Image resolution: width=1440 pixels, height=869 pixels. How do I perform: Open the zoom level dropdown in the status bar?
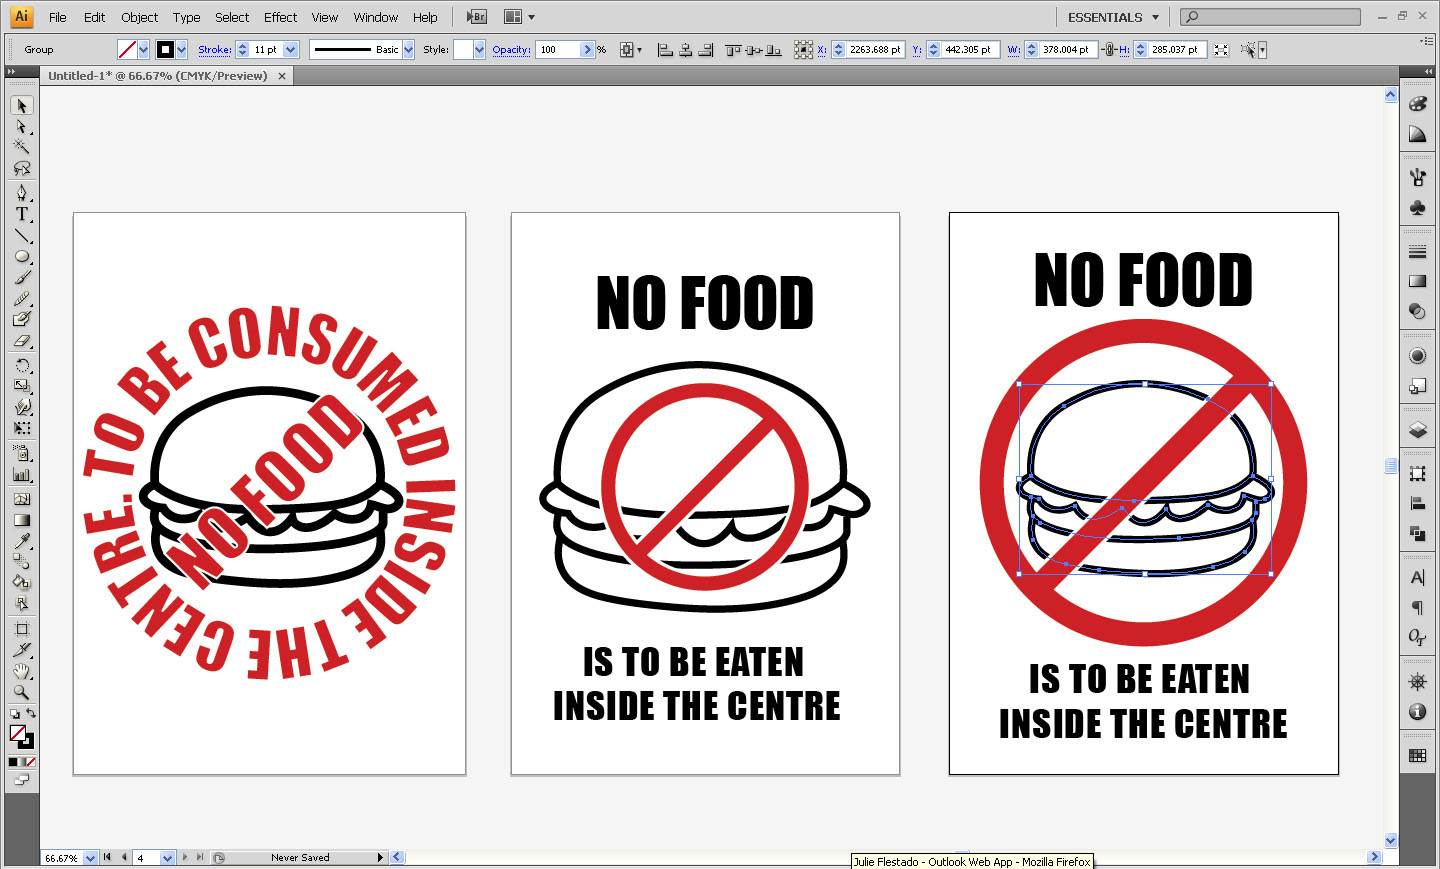tap(91, 857)
